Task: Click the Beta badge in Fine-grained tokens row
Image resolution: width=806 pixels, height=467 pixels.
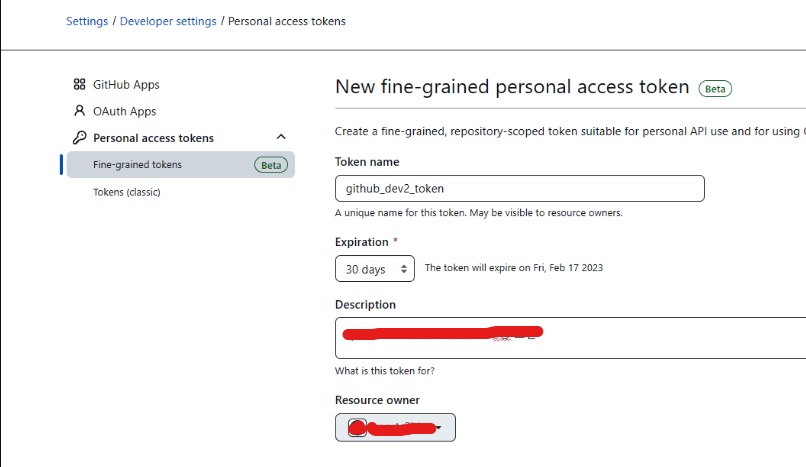Action: [271, 165]
